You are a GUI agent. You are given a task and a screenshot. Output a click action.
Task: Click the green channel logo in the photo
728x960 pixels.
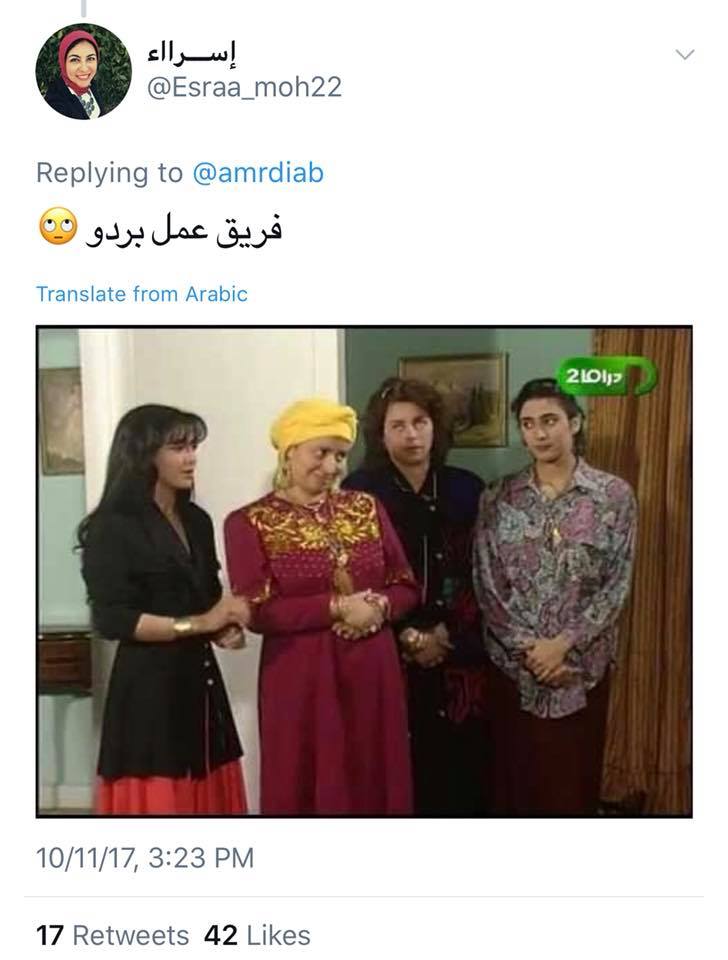(606, 375)
